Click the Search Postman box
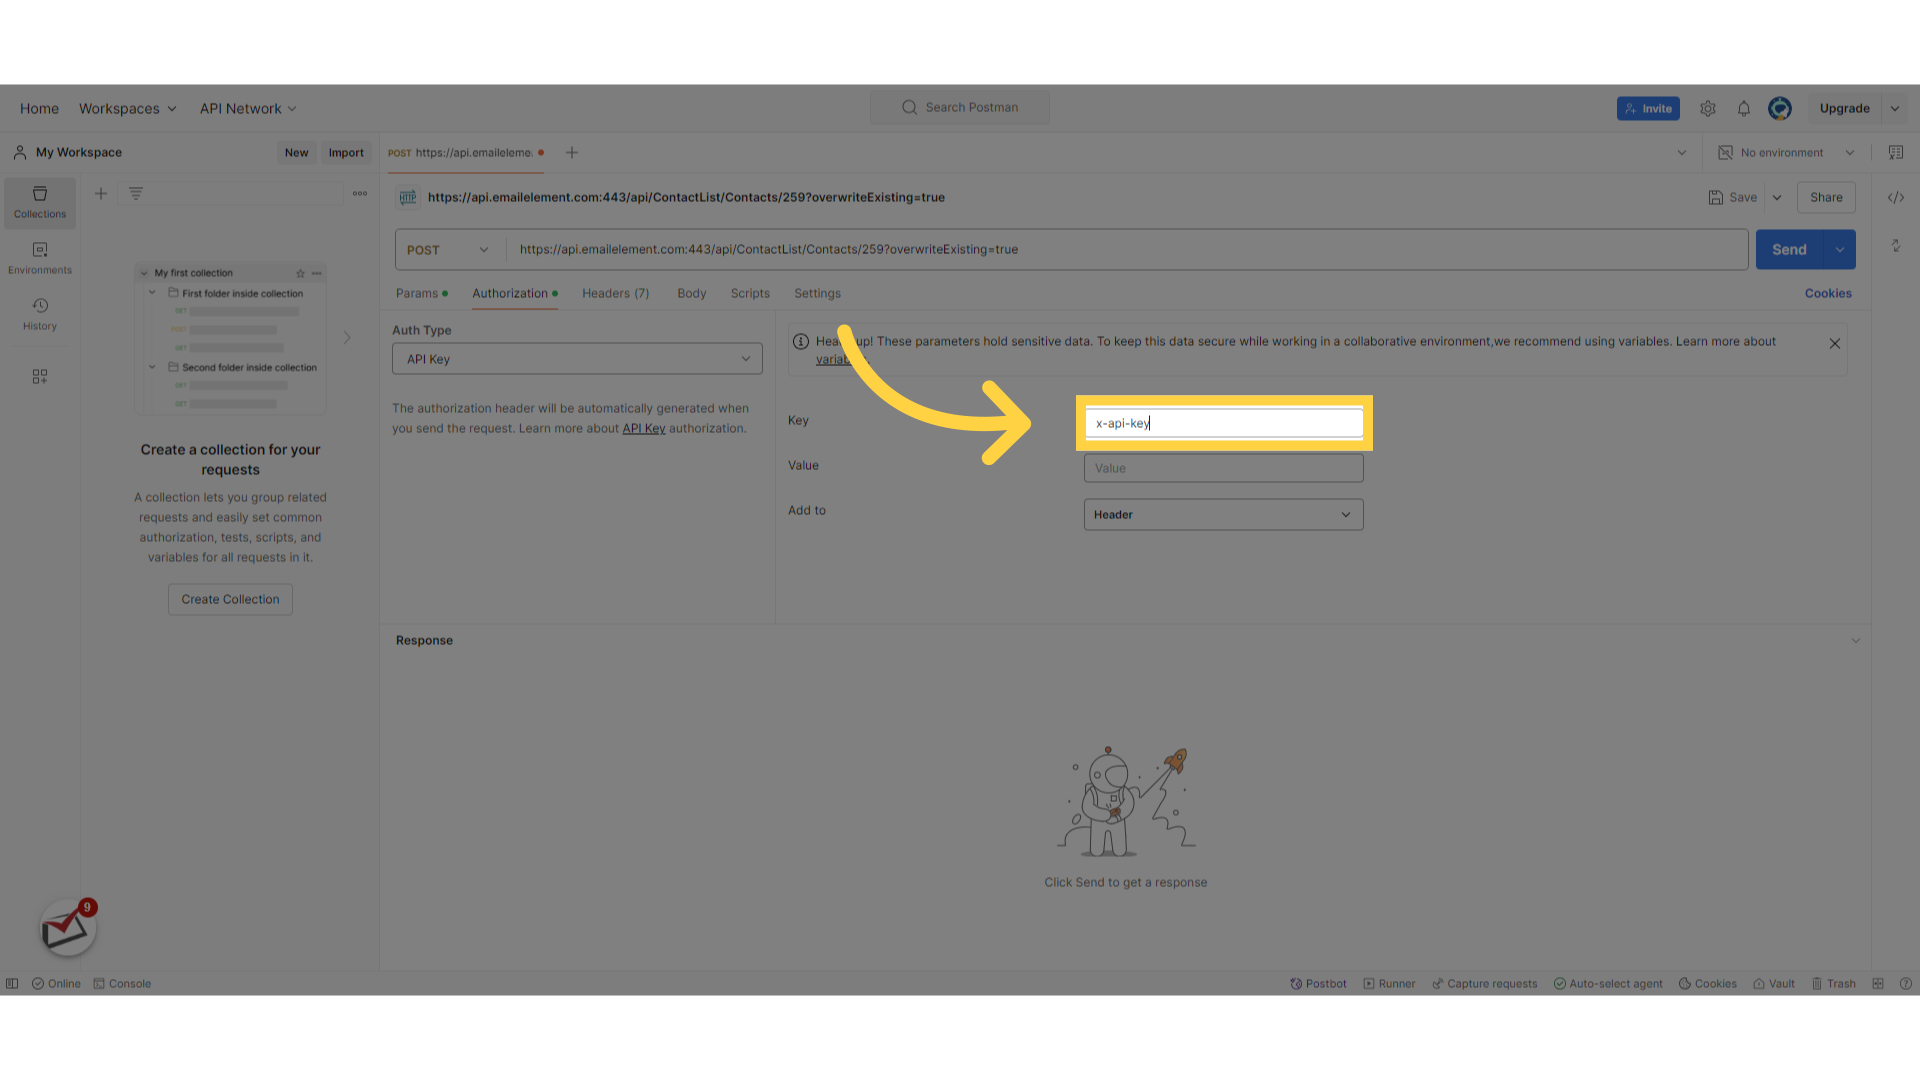The width and height of the screenshot is (1920, 1080). (960, 108)
